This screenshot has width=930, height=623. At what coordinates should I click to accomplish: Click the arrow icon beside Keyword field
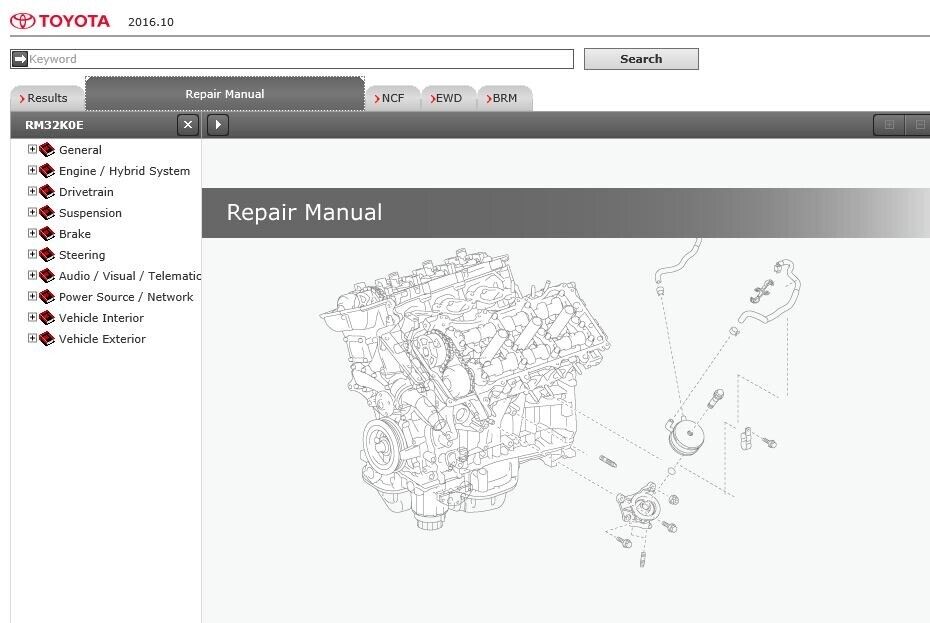20,59
